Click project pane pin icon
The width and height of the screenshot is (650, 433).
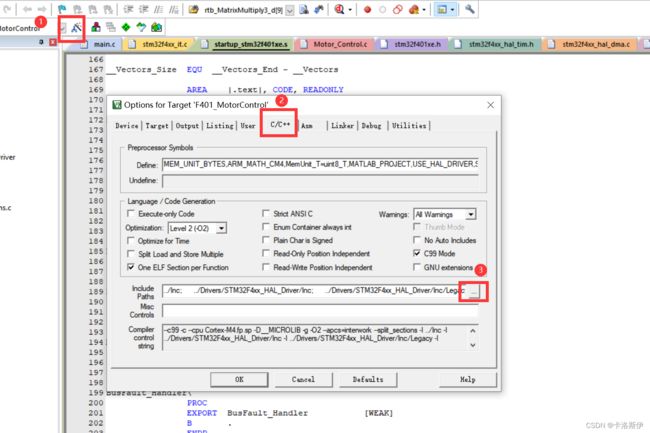point(41,42)
